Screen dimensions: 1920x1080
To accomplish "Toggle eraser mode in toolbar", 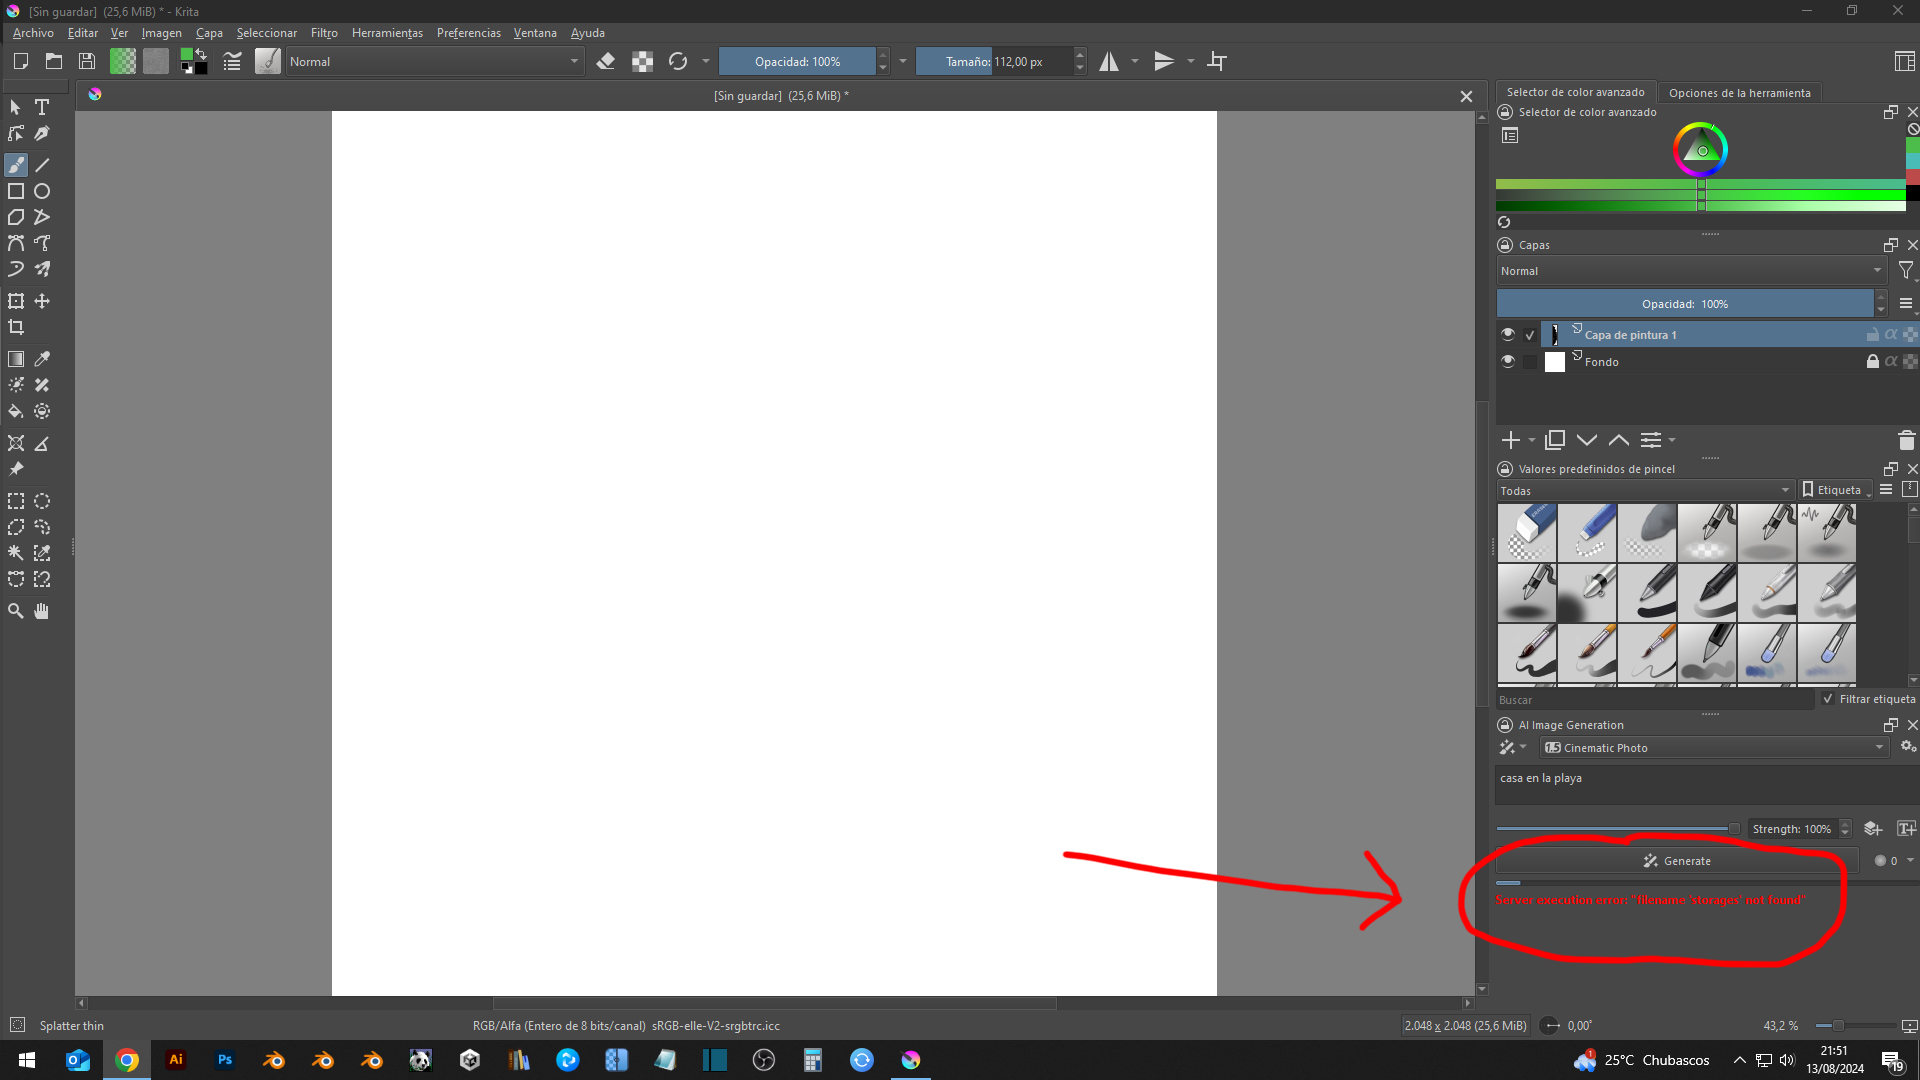I will point(606,62).
